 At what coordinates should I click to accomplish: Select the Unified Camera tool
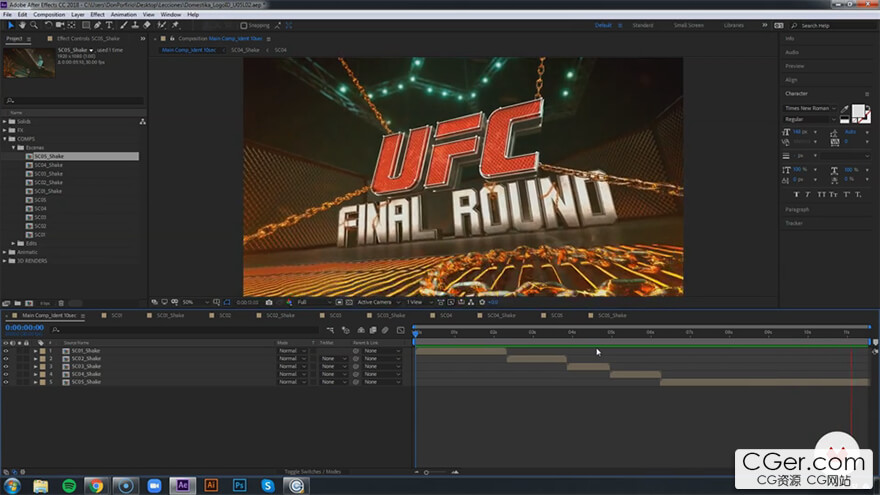(x=59, y=25)
